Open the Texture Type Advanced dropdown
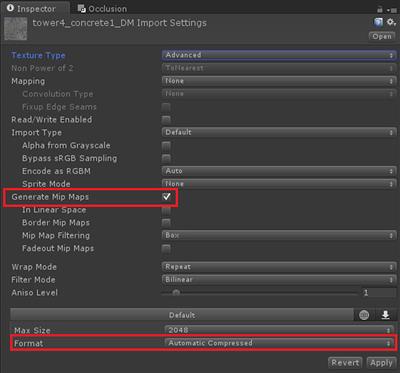Viewport: 400px width, 373px height. pyautogui.click(x=279, y=55)
